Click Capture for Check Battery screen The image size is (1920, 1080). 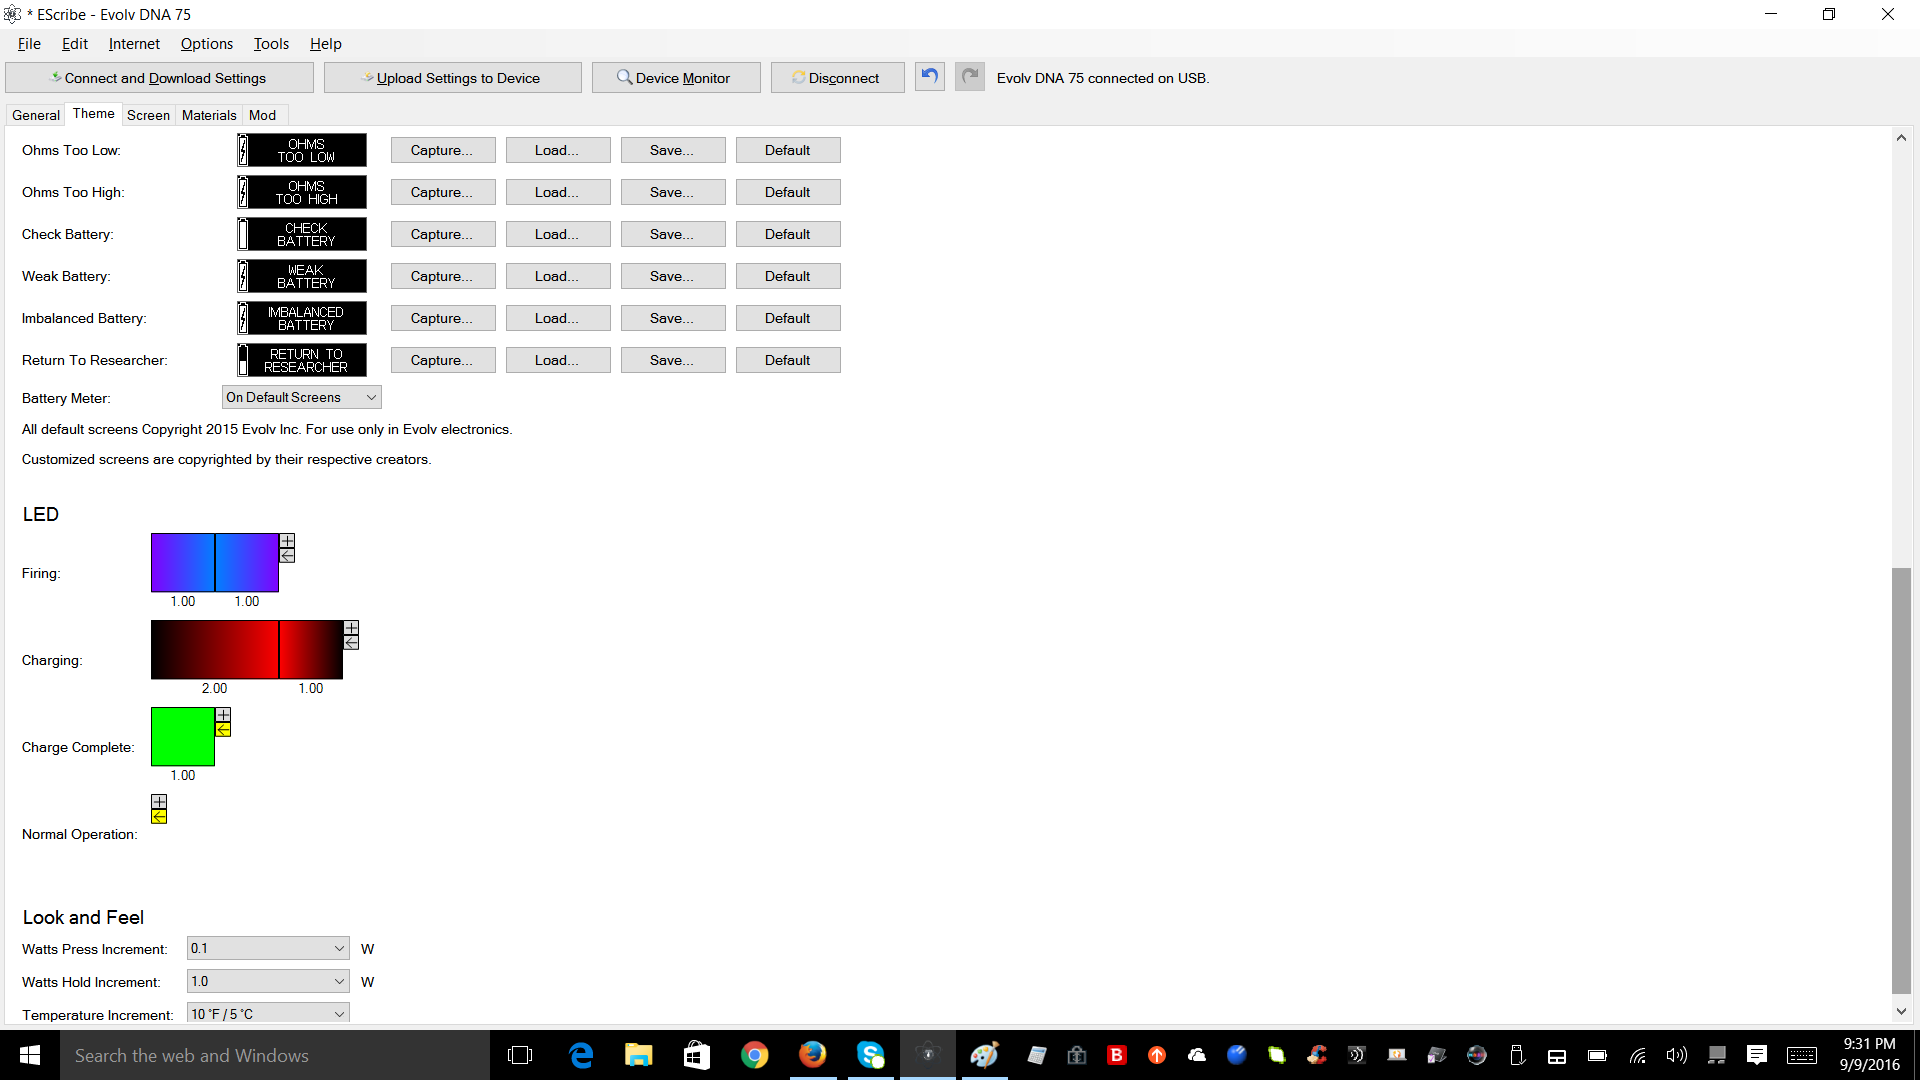pyautogui.click(x=442, y=234)
